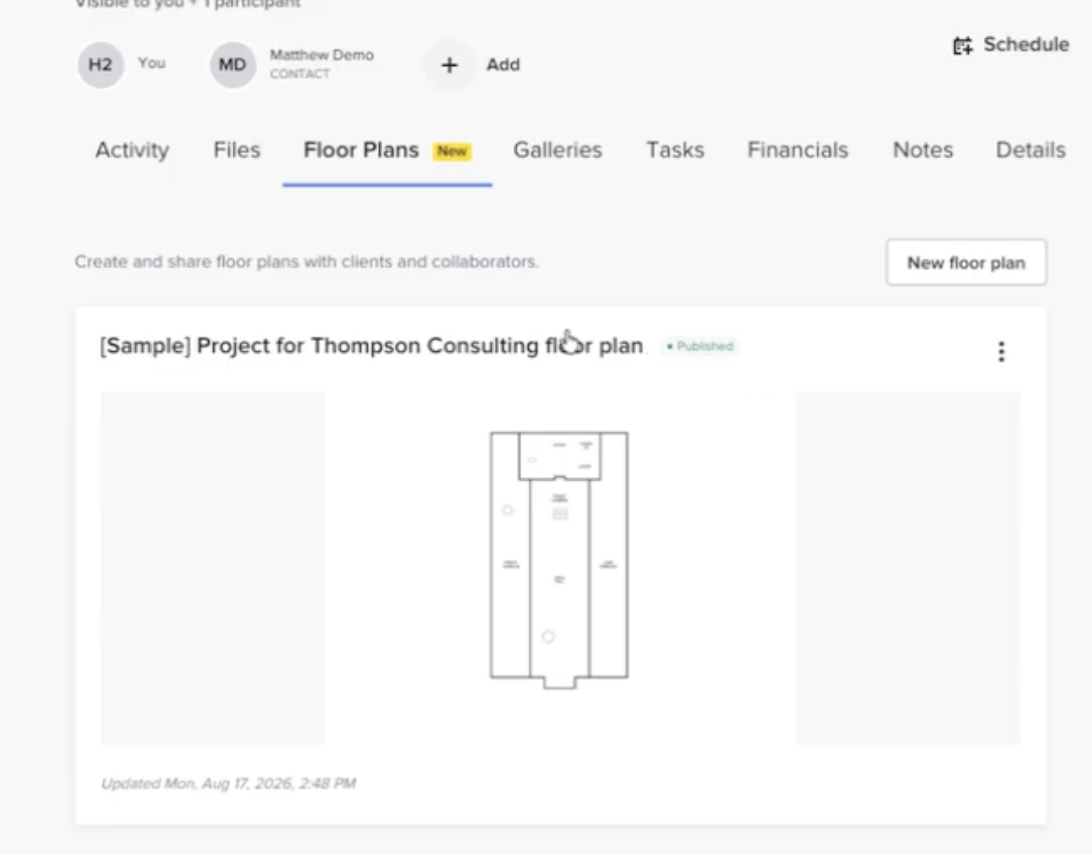Switch to the Activity tab
Image resolution: width=1092 pixels, height=854 pixels.
click(x=132, y=150)
